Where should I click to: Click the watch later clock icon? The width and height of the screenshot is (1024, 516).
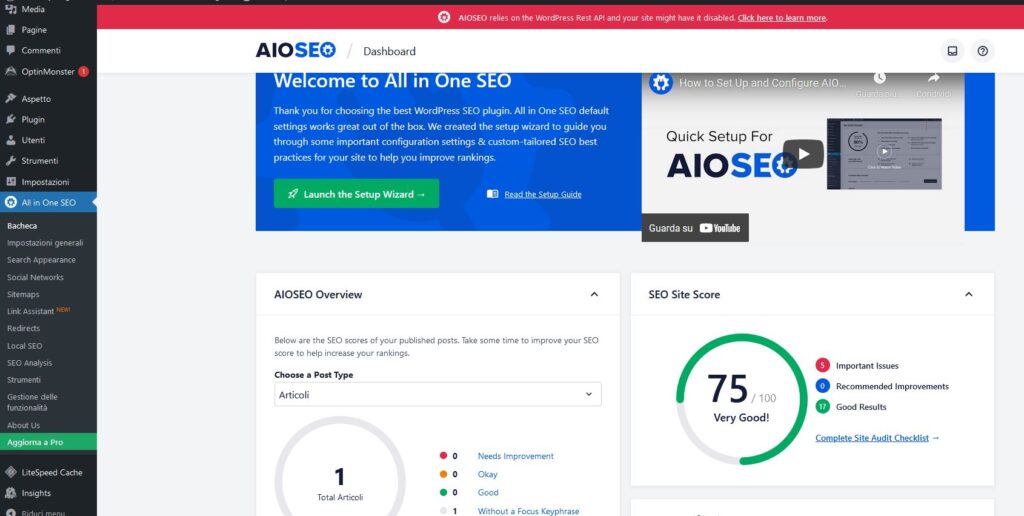880,78
